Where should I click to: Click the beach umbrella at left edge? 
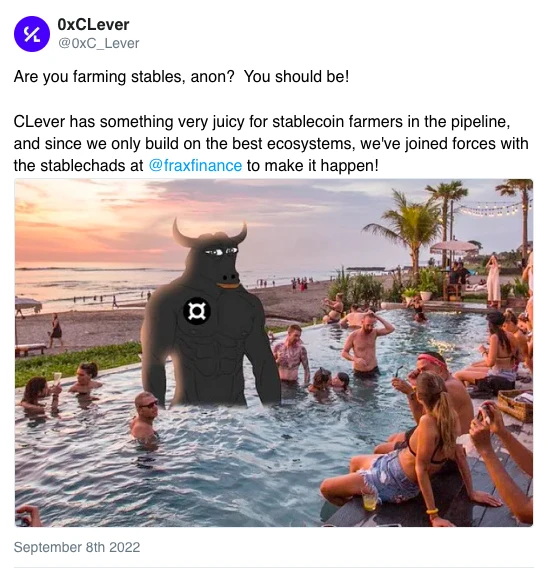click(27, 304)
